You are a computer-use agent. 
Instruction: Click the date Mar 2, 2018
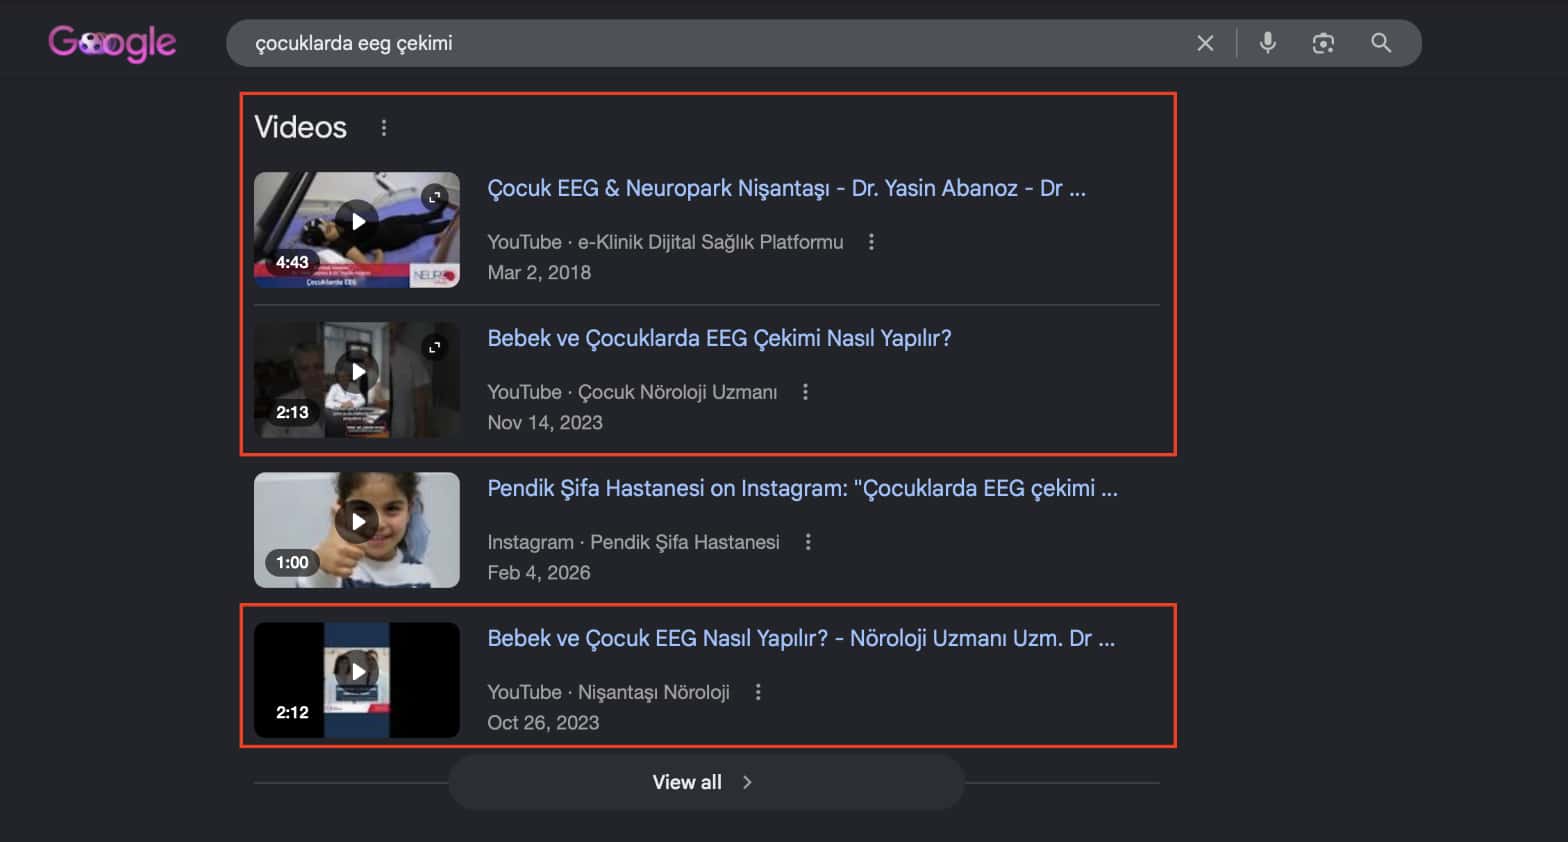click(x=539, y=272)
